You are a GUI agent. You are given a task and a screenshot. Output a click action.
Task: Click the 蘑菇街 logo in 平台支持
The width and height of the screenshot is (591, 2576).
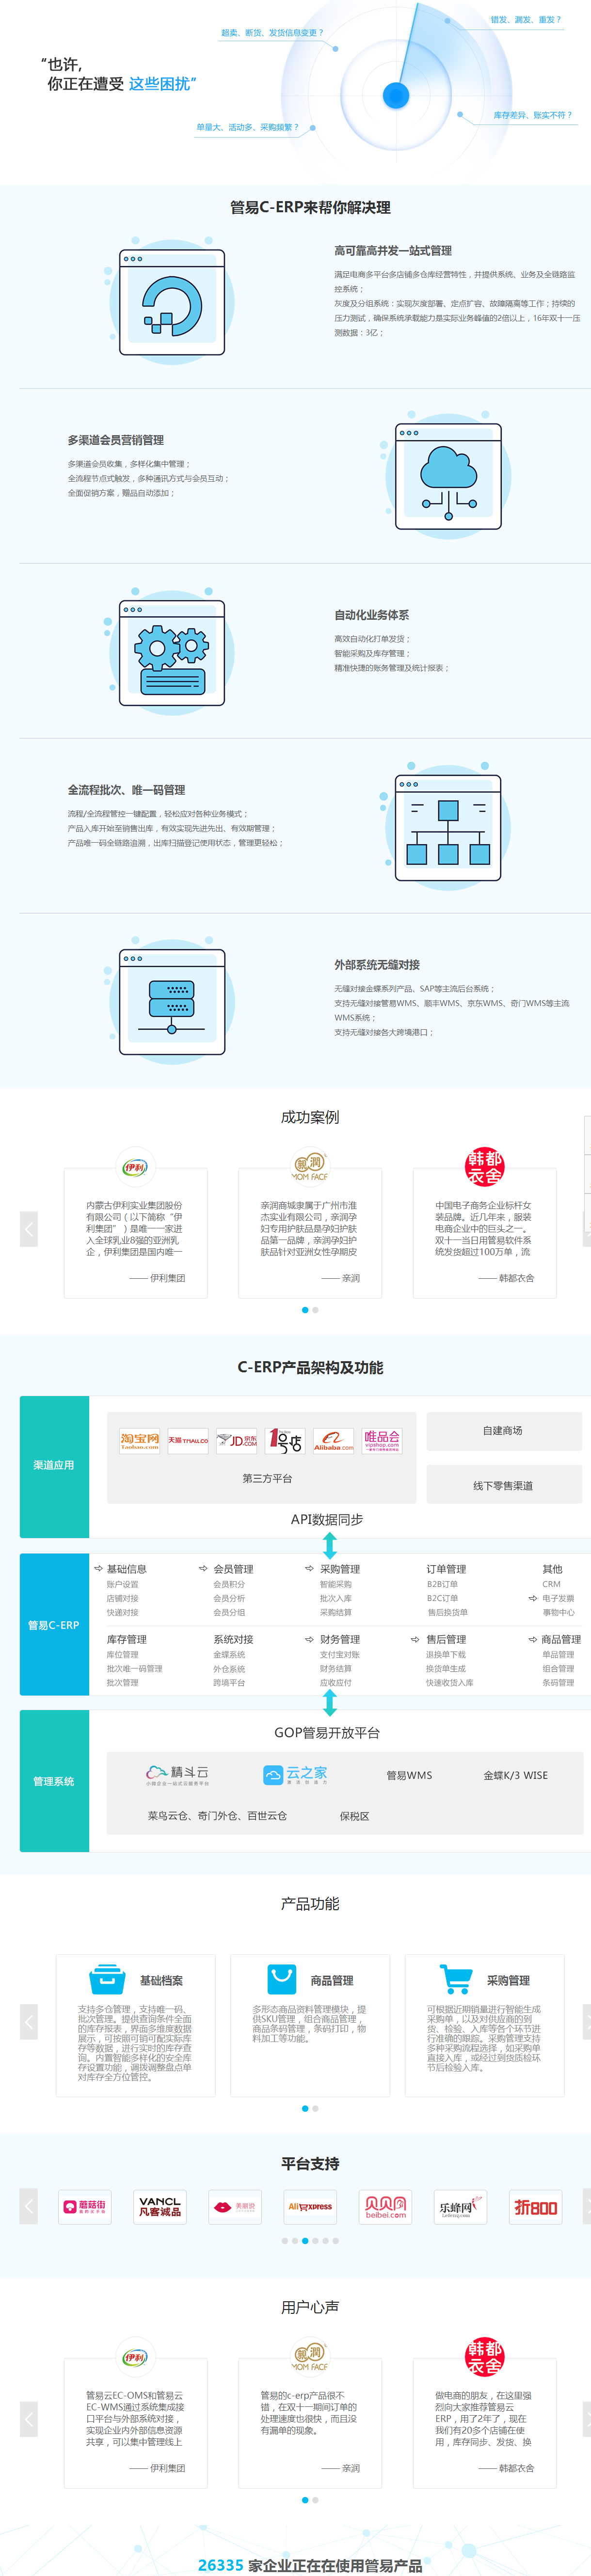pyautogui.click(x=84, y=2207)
